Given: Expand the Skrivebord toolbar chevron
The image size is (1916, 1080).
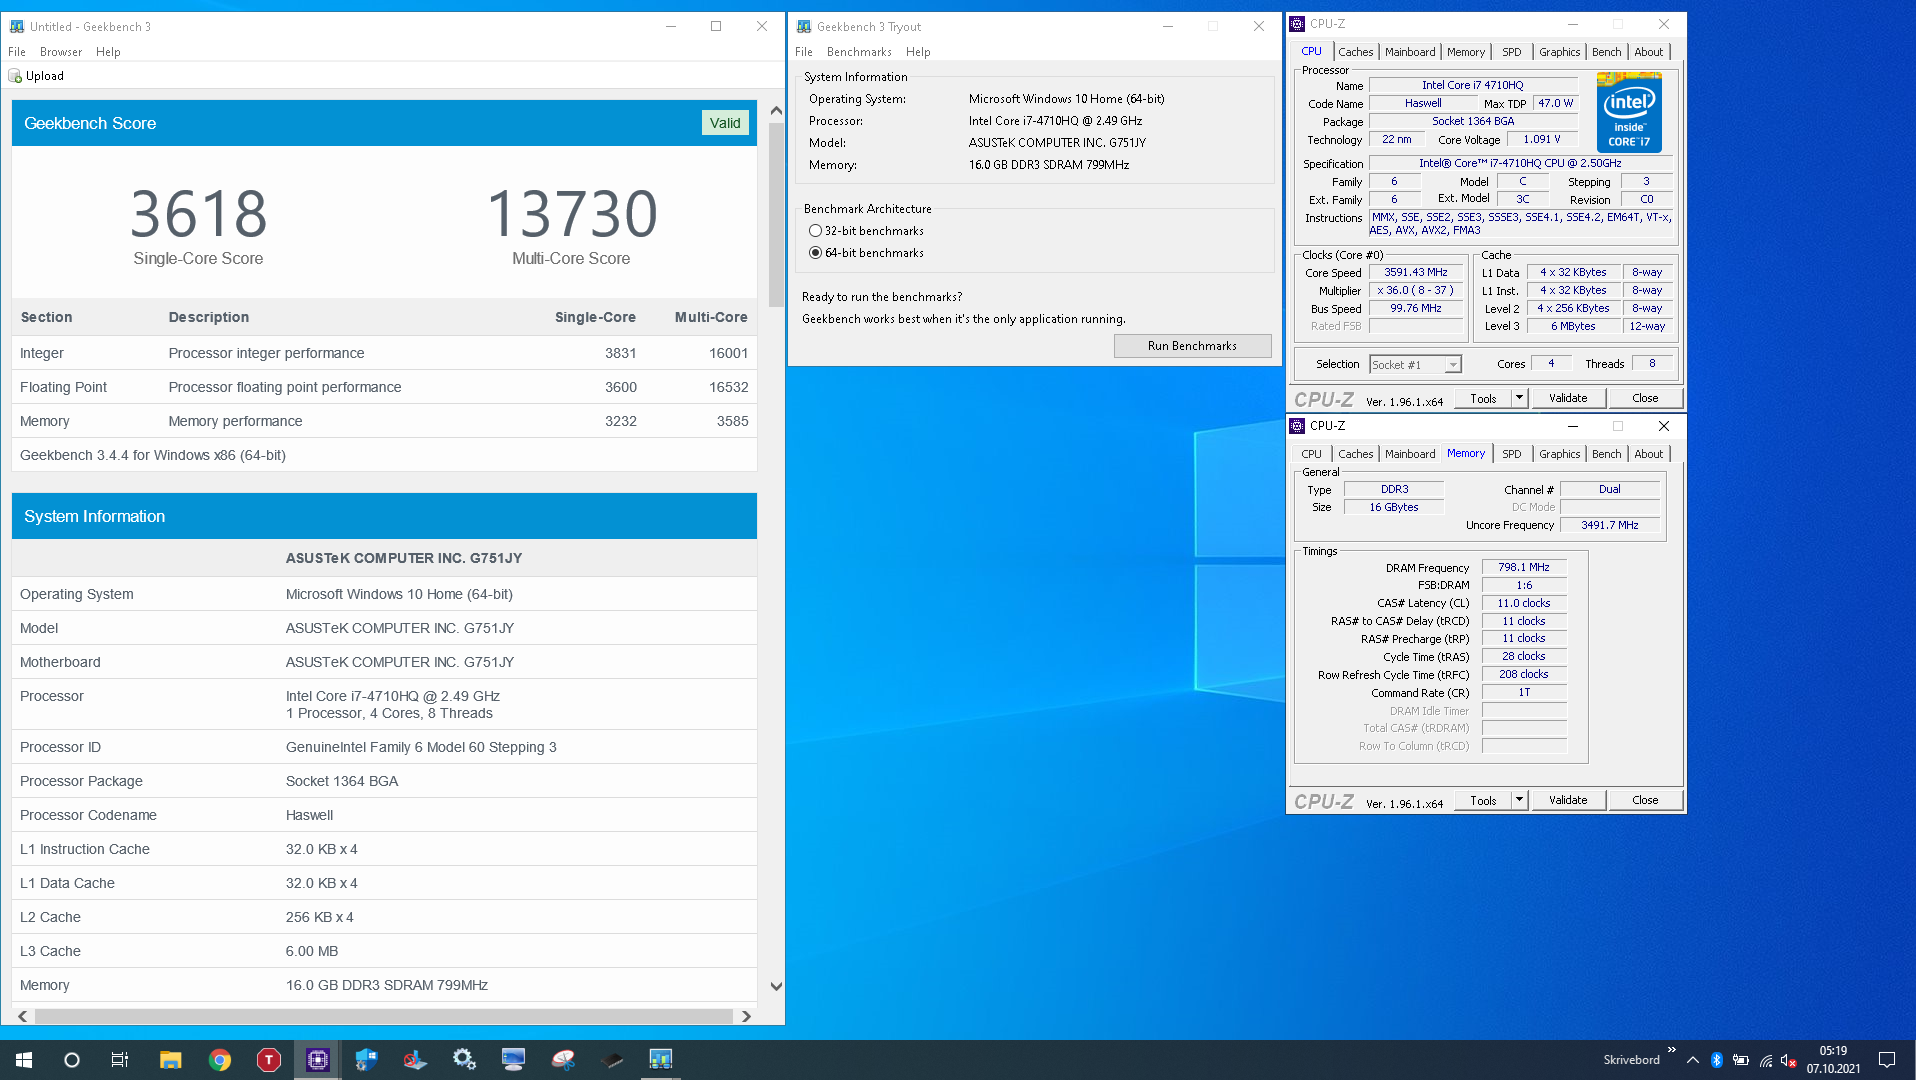Looking at the screenshot, I should tap(1671, 1050).
